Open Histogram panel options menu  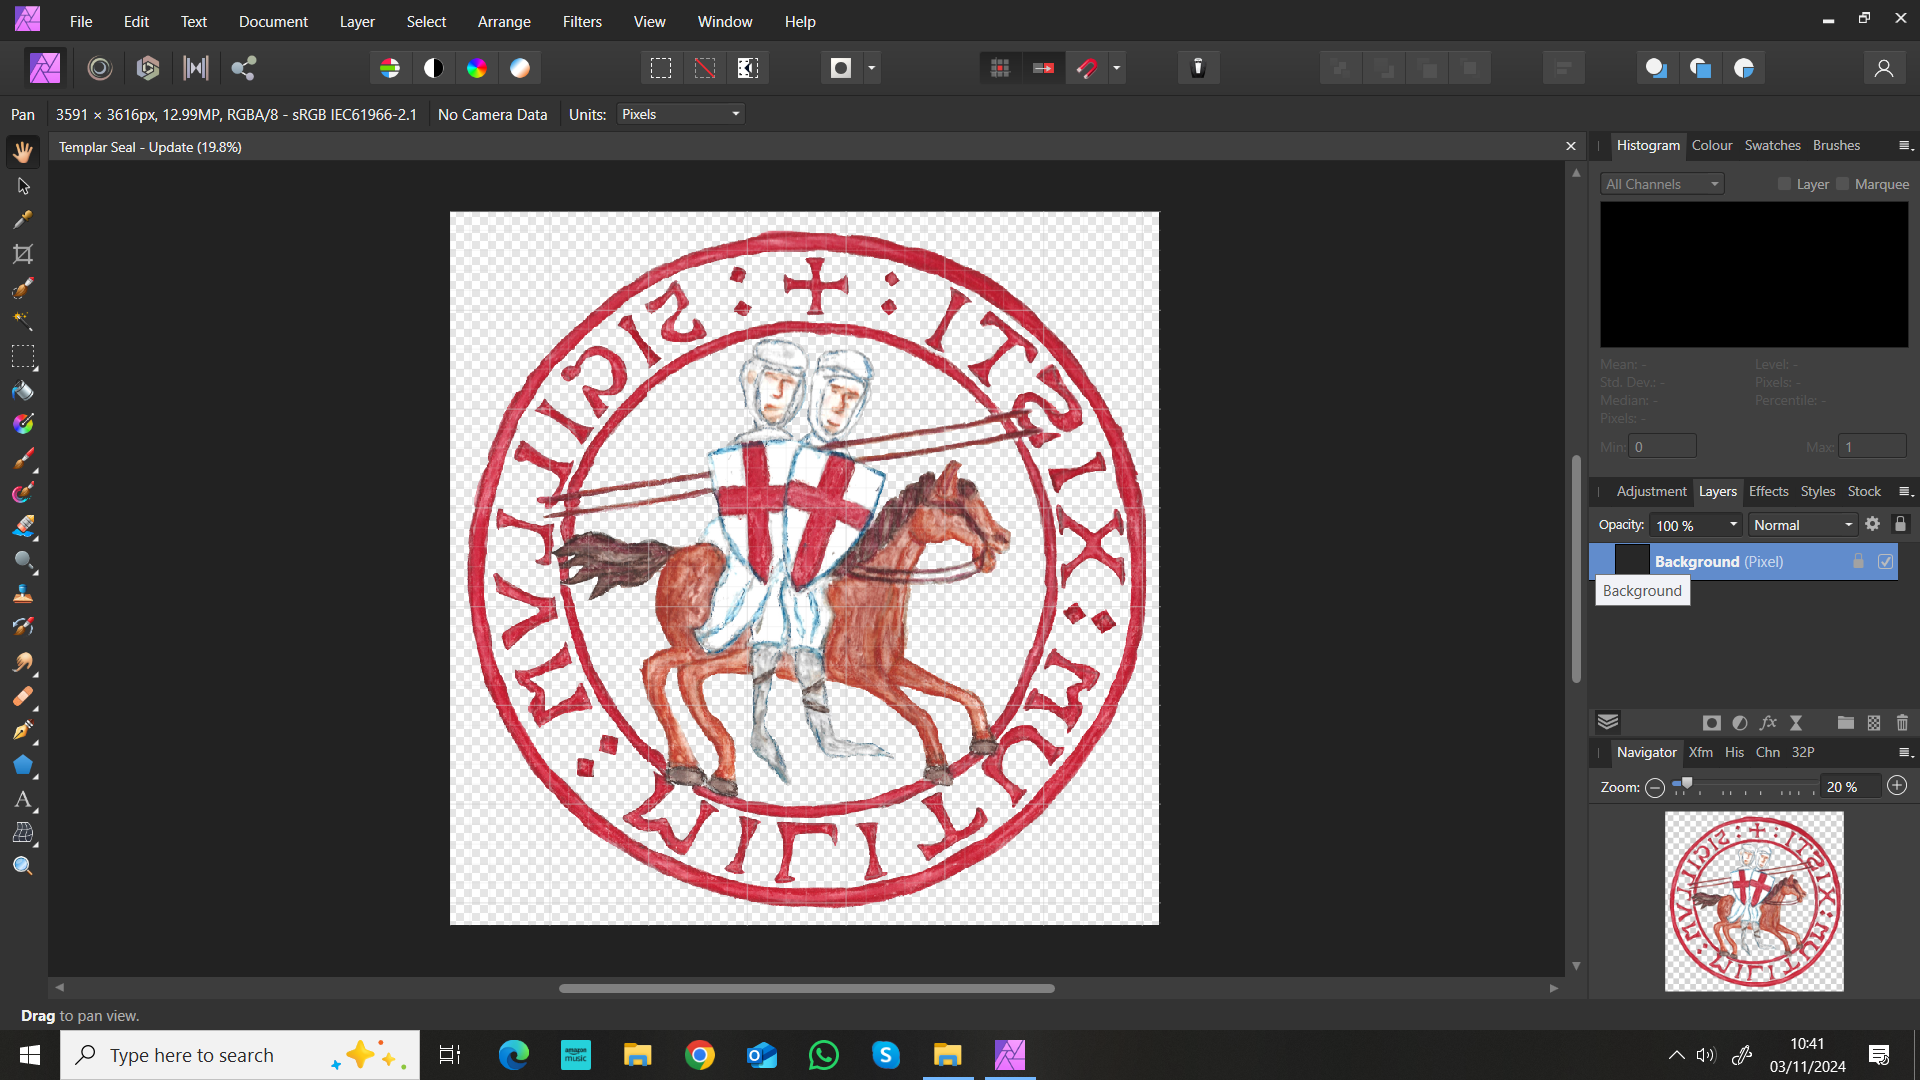tap(1906, 146)
